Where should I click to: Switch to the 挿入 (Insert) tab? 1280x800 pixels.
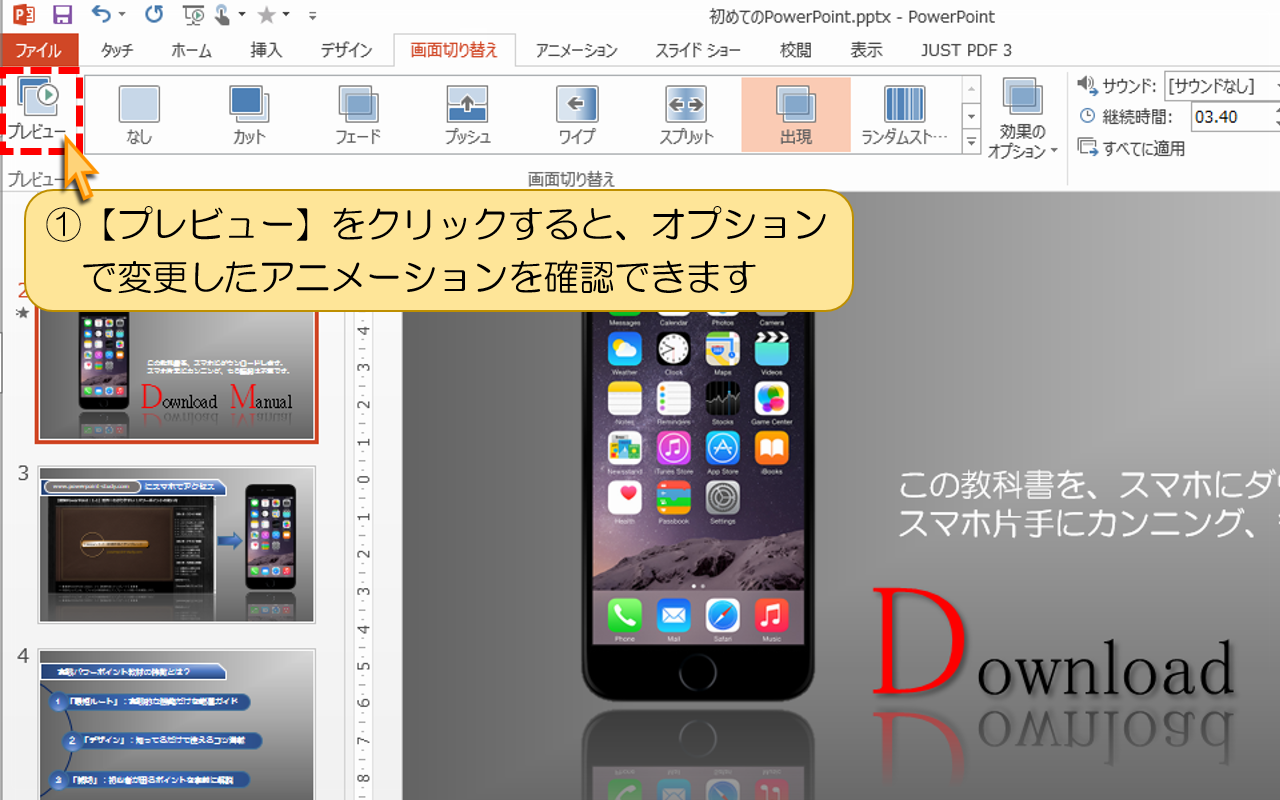(266, 50)
